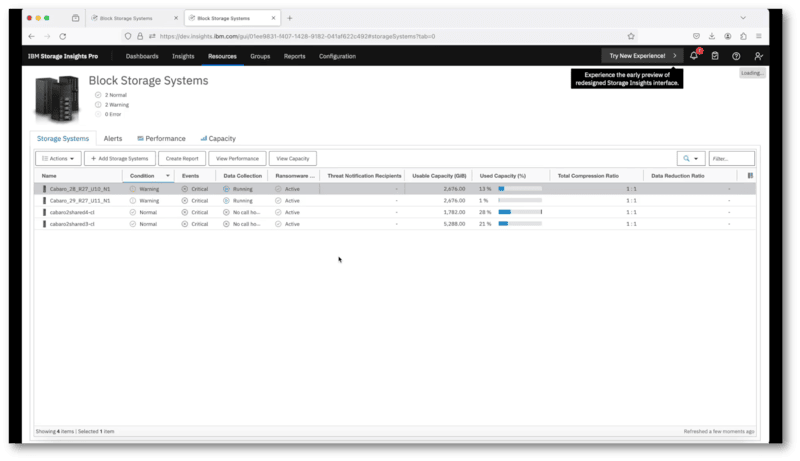Select the Cabaro_29_R27_U11_N1 storage system row
The image size is (800, 461).
[80, 200]
